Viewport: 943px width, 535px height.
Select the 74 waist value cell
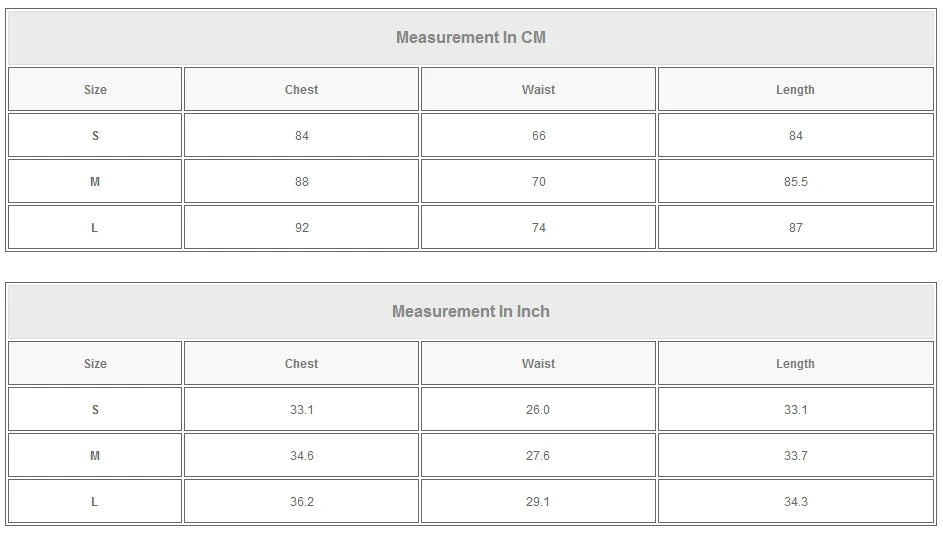(538, 228)
